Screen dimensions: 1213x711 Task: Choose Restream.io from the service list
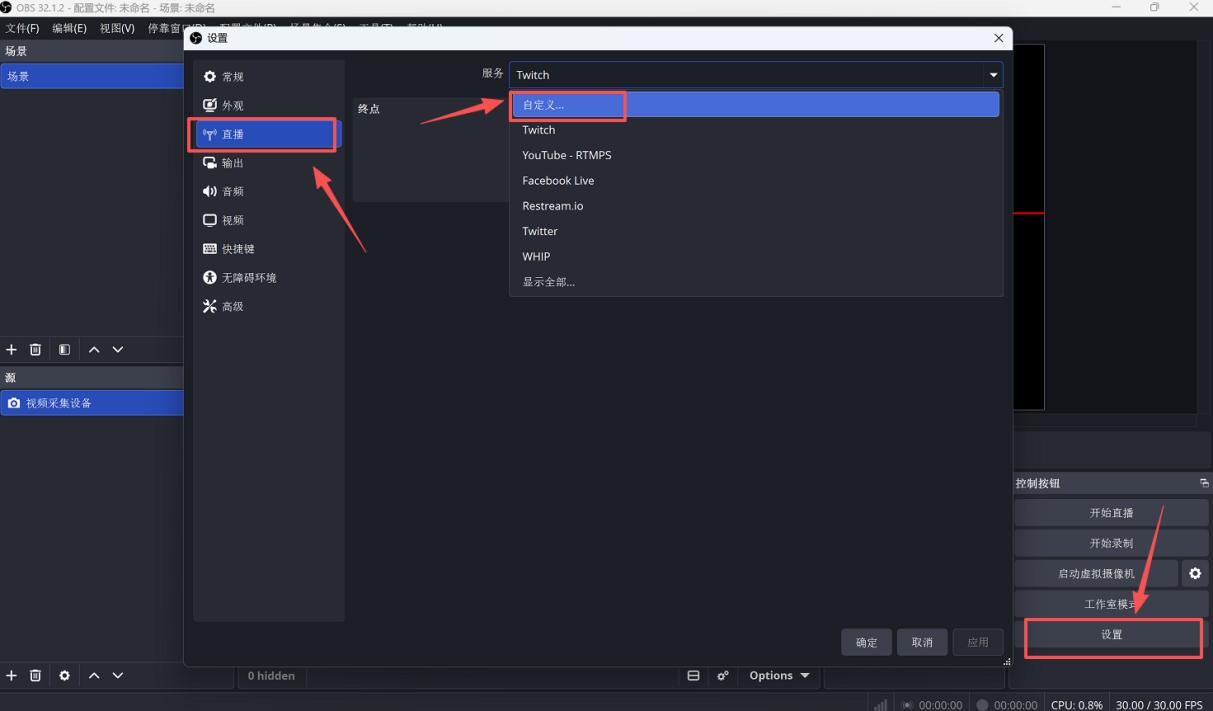[x=755, y=206]
